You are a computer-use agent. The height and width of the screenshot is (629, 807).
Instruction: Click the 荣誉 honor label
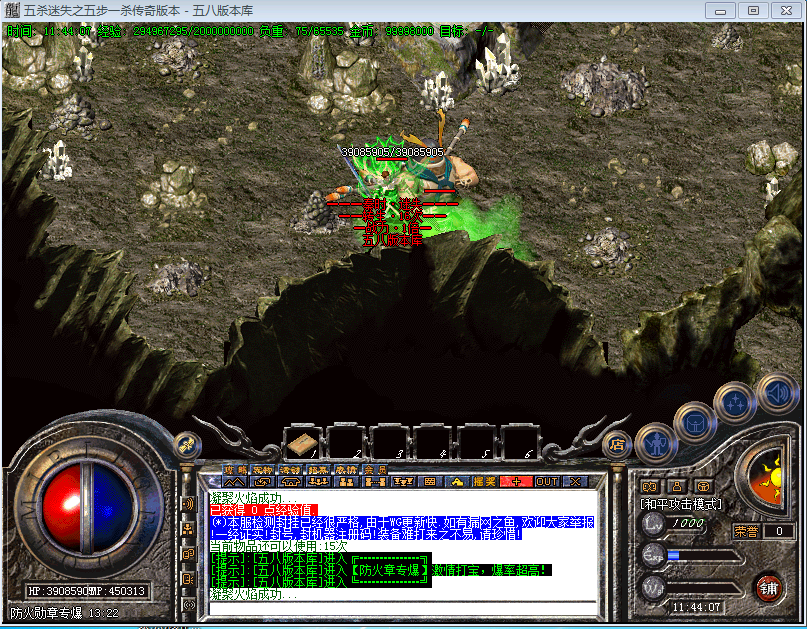click(x=746, y=531)
